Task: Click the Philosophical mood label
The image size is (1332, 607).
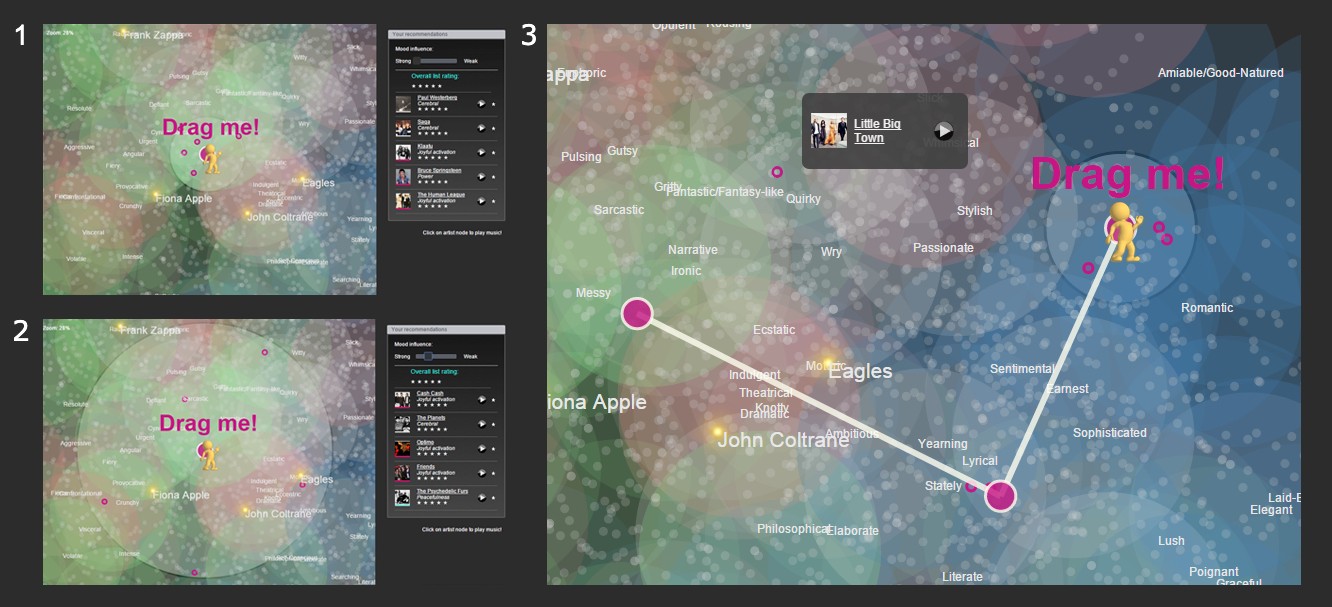Action: click(x=793, y=529)
